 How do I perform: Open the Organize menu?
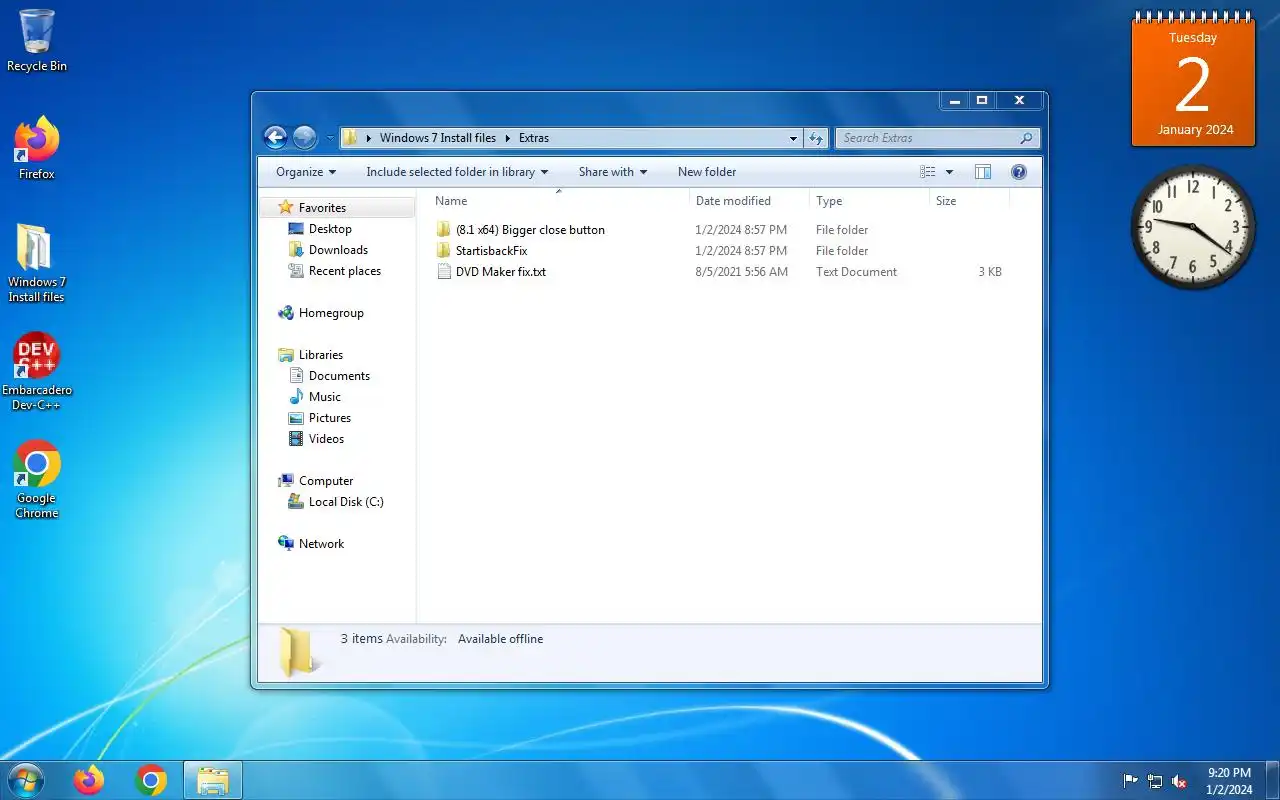(x=306, y=172)
